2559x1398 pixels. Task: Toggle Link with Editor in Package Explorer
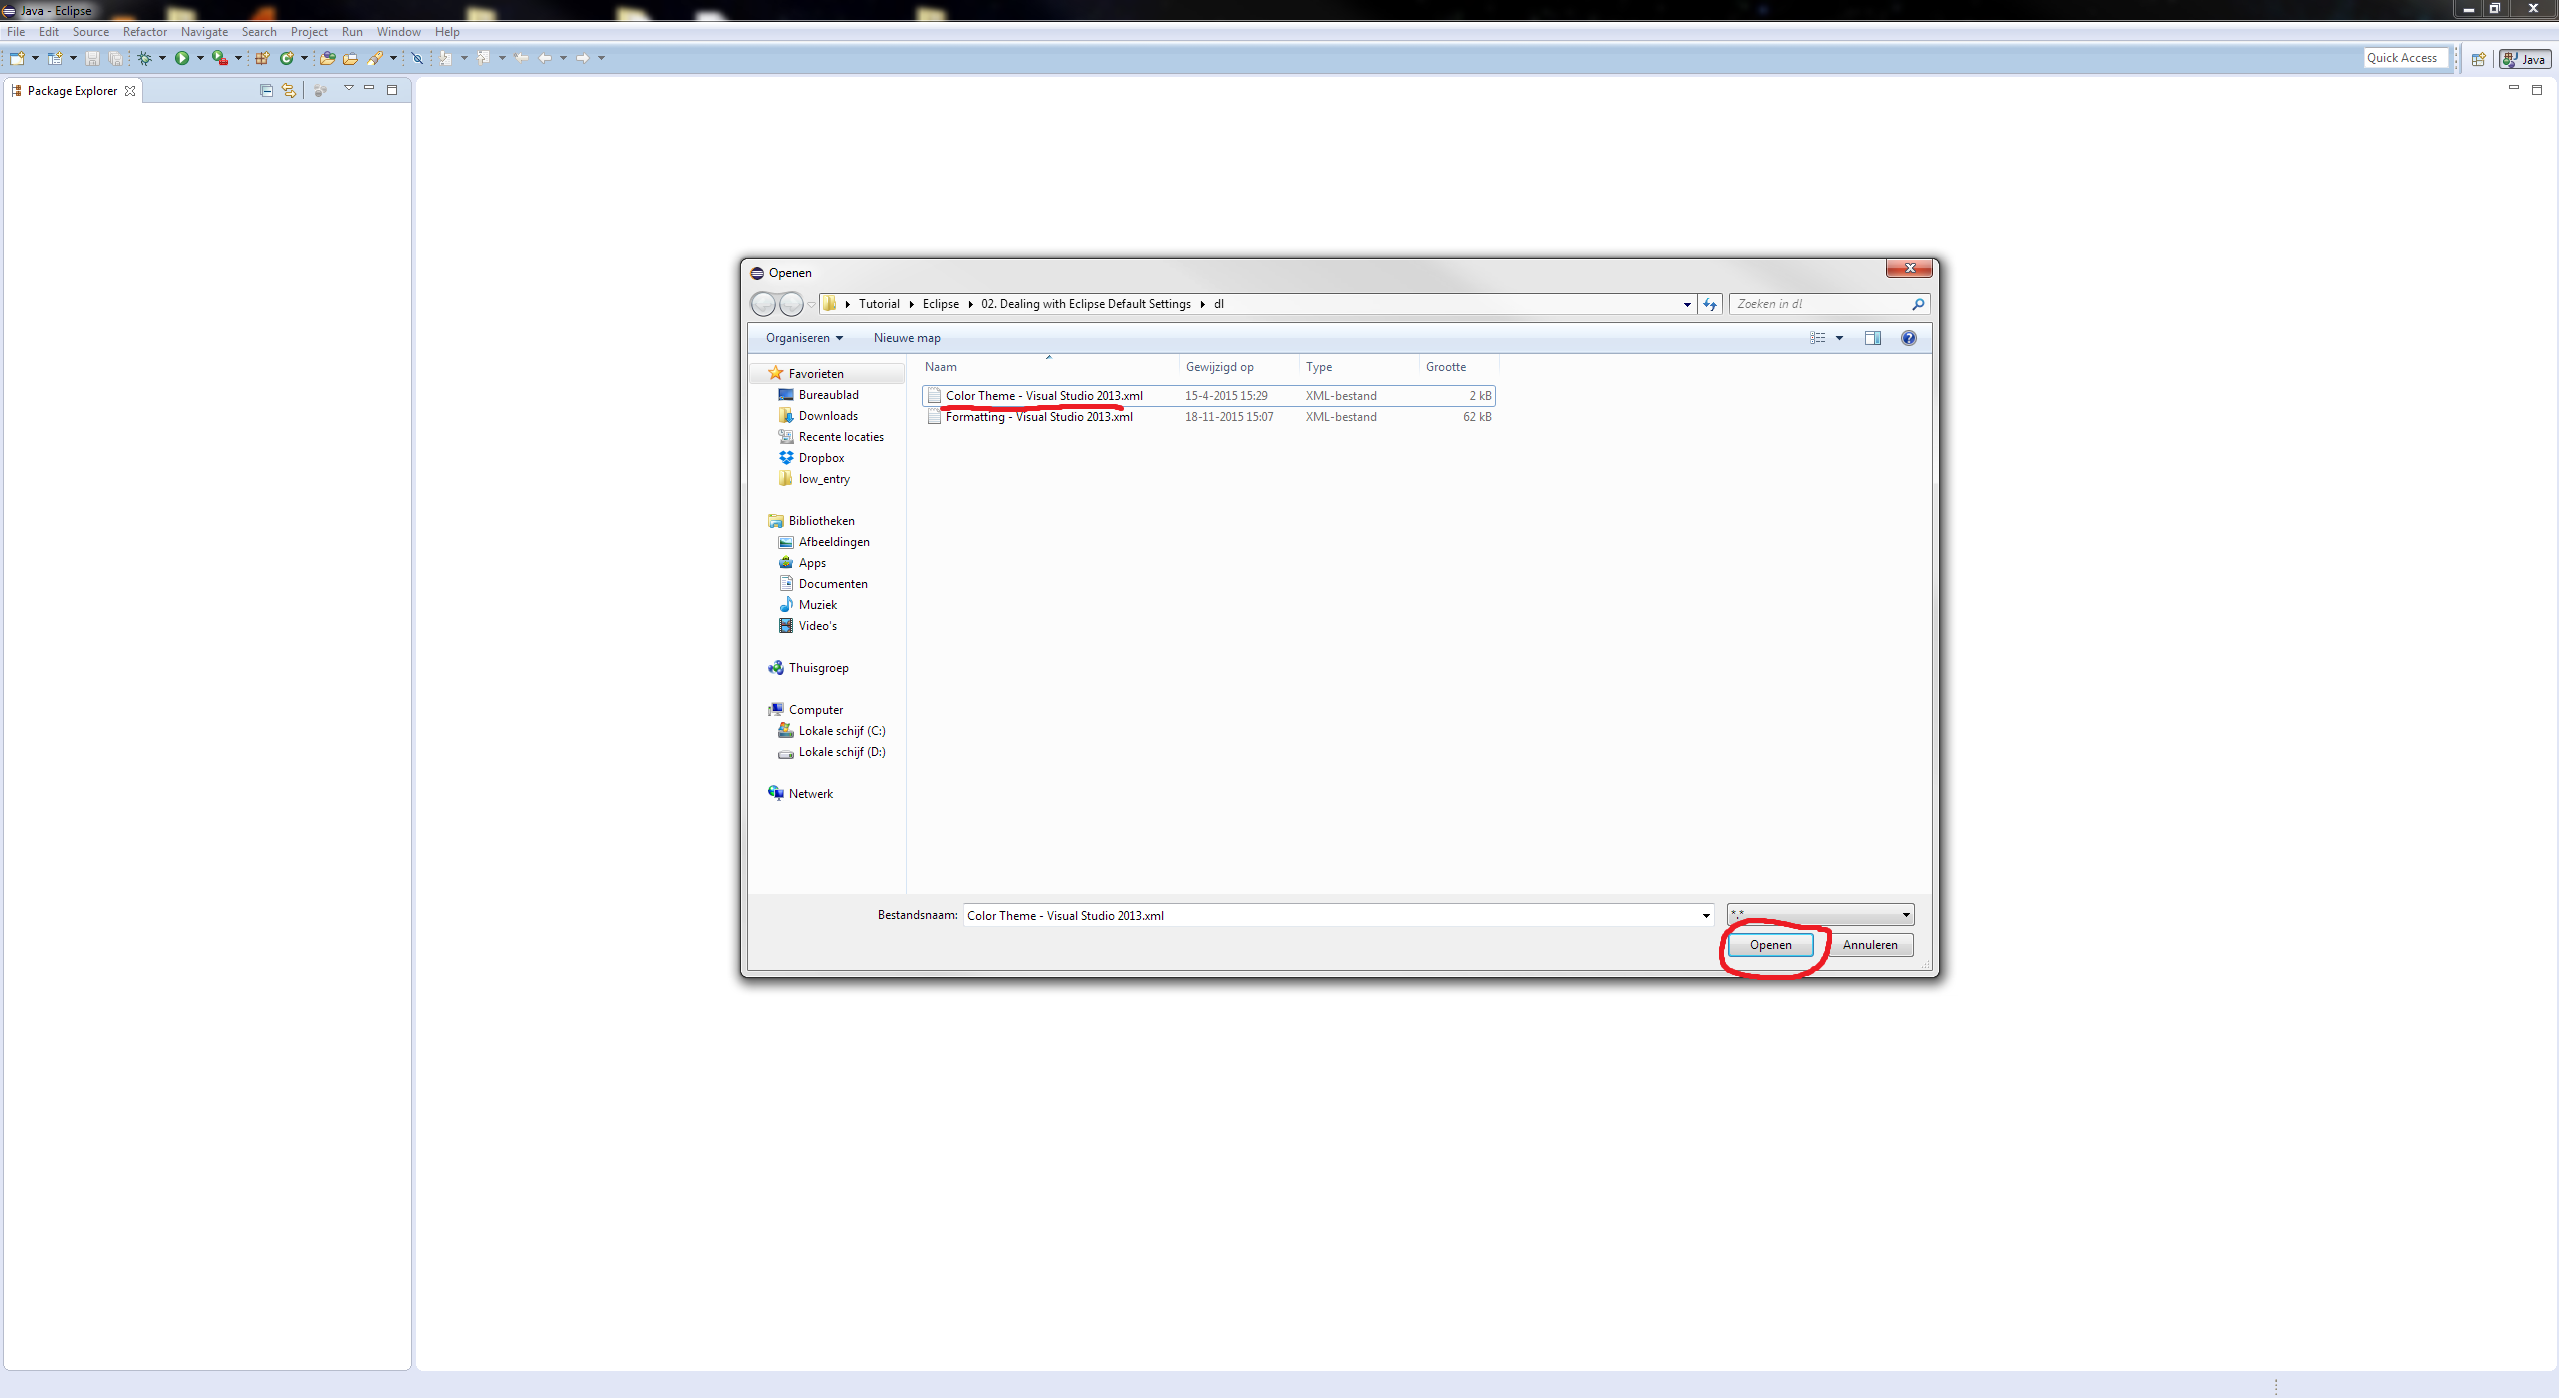click(x=288, y=90)
